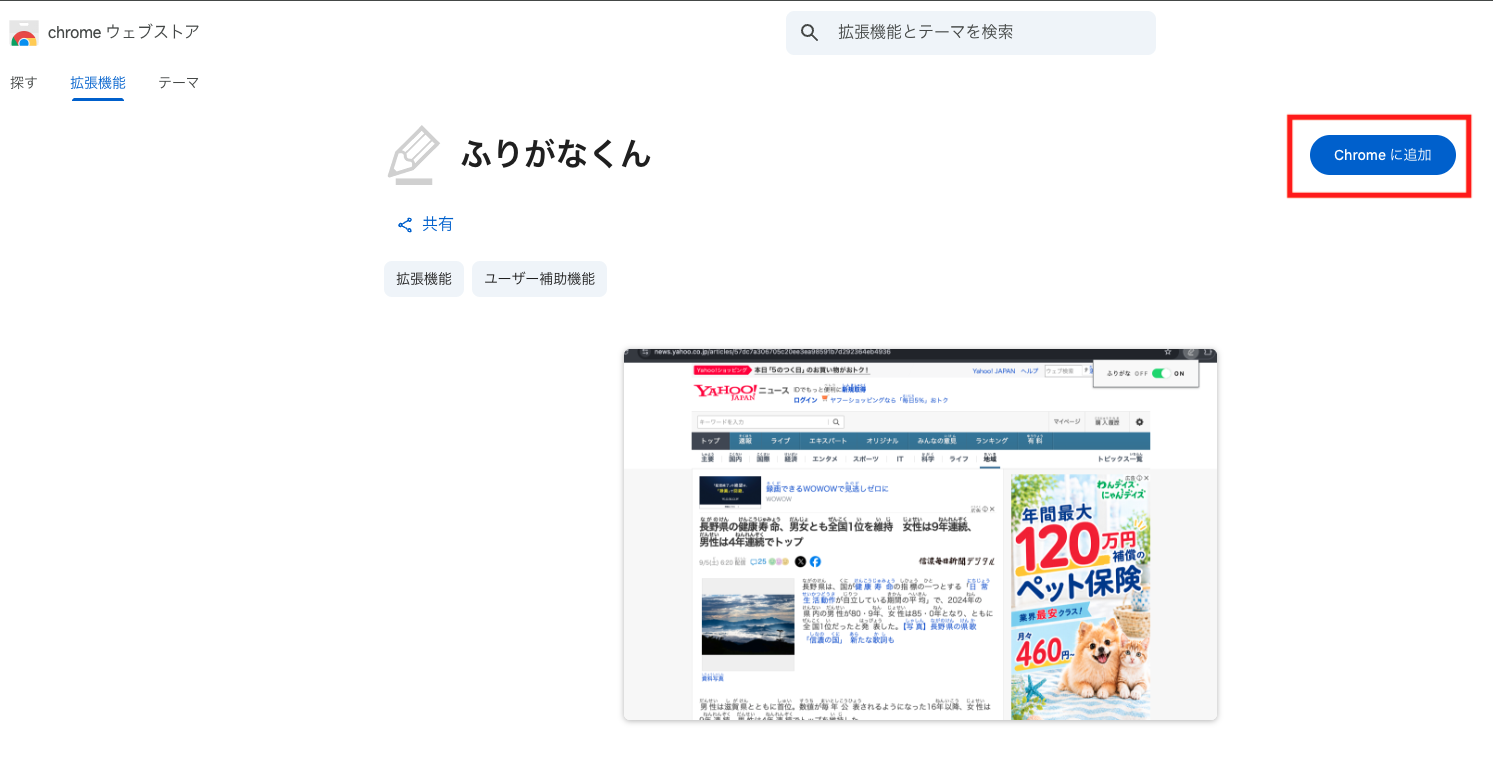
Task: Click the ふりがなくん extension title
Action: tap(556, 154)
